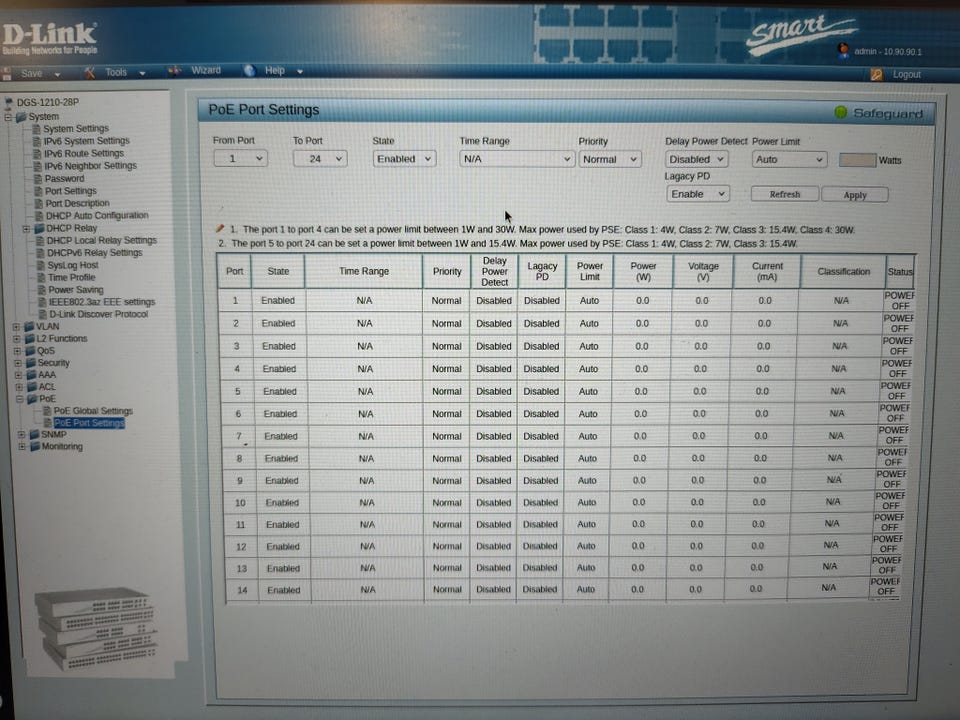Click port 1 row State Enabled cell
The width and height of the screenshot is (960, 720).
click(x=278, y=301)
